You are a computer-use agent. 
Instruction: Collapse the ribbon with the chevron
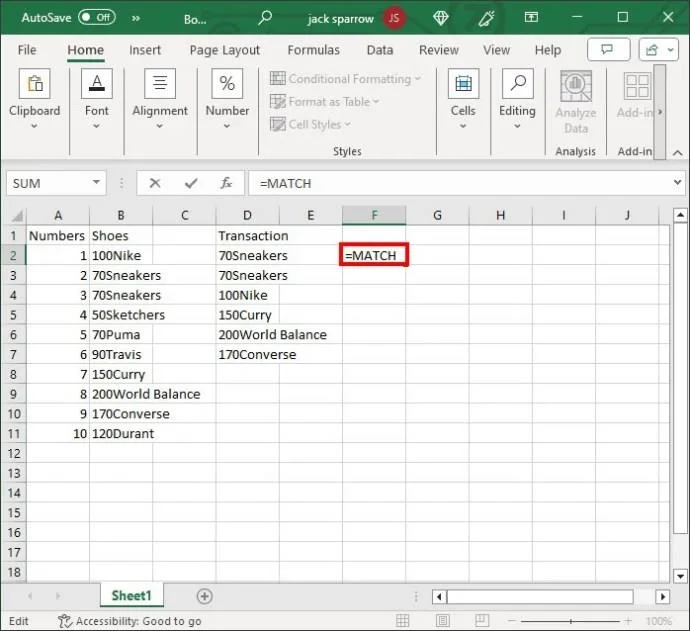[x=678, y=153]
